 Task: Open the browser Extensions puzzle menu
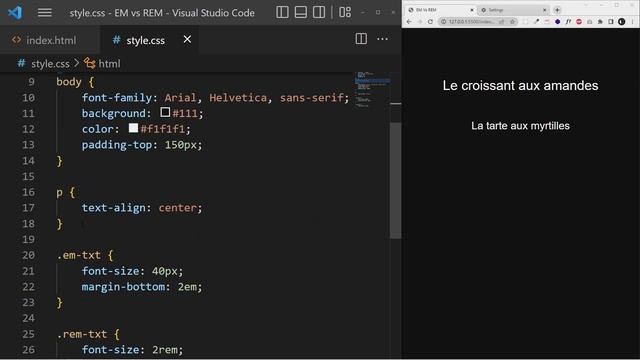click(600, 22)
